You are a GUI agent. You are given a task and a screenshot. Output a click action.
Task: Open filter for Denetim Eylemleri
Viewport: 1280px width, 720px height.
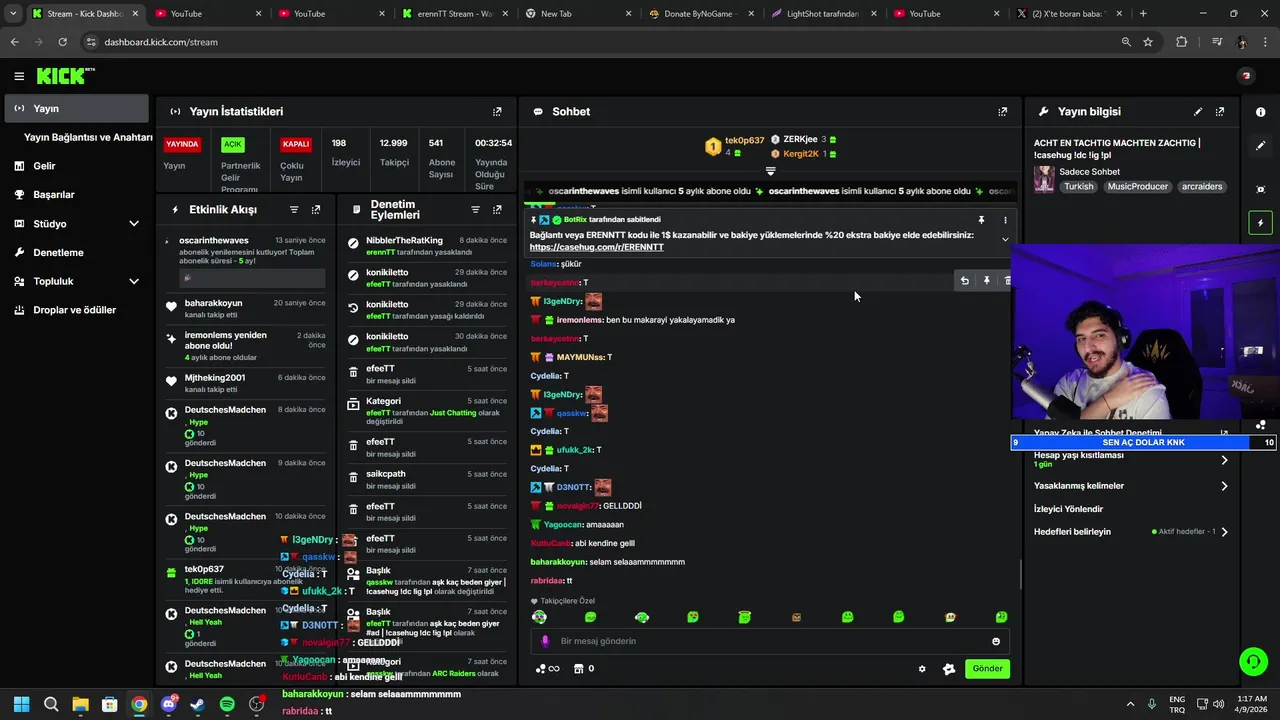(x=475, y=210)
